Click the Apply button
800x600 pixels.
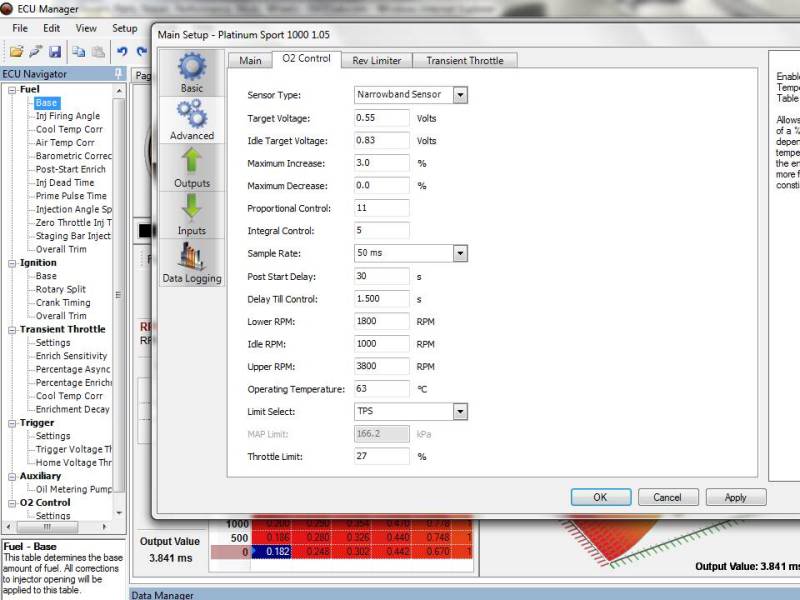click(735, 497)
